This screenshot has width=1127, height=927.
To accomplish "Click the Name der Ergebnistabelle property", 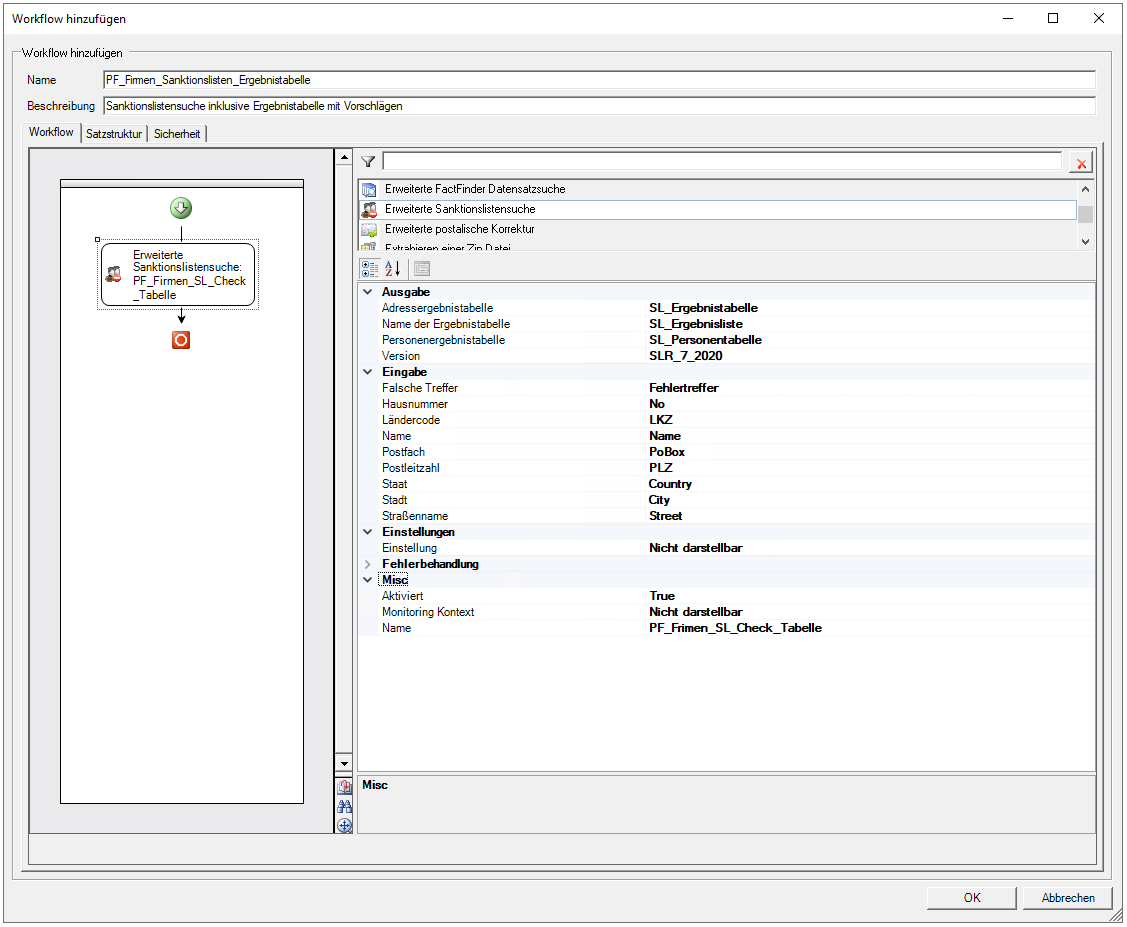I will (x=446, y=324).
